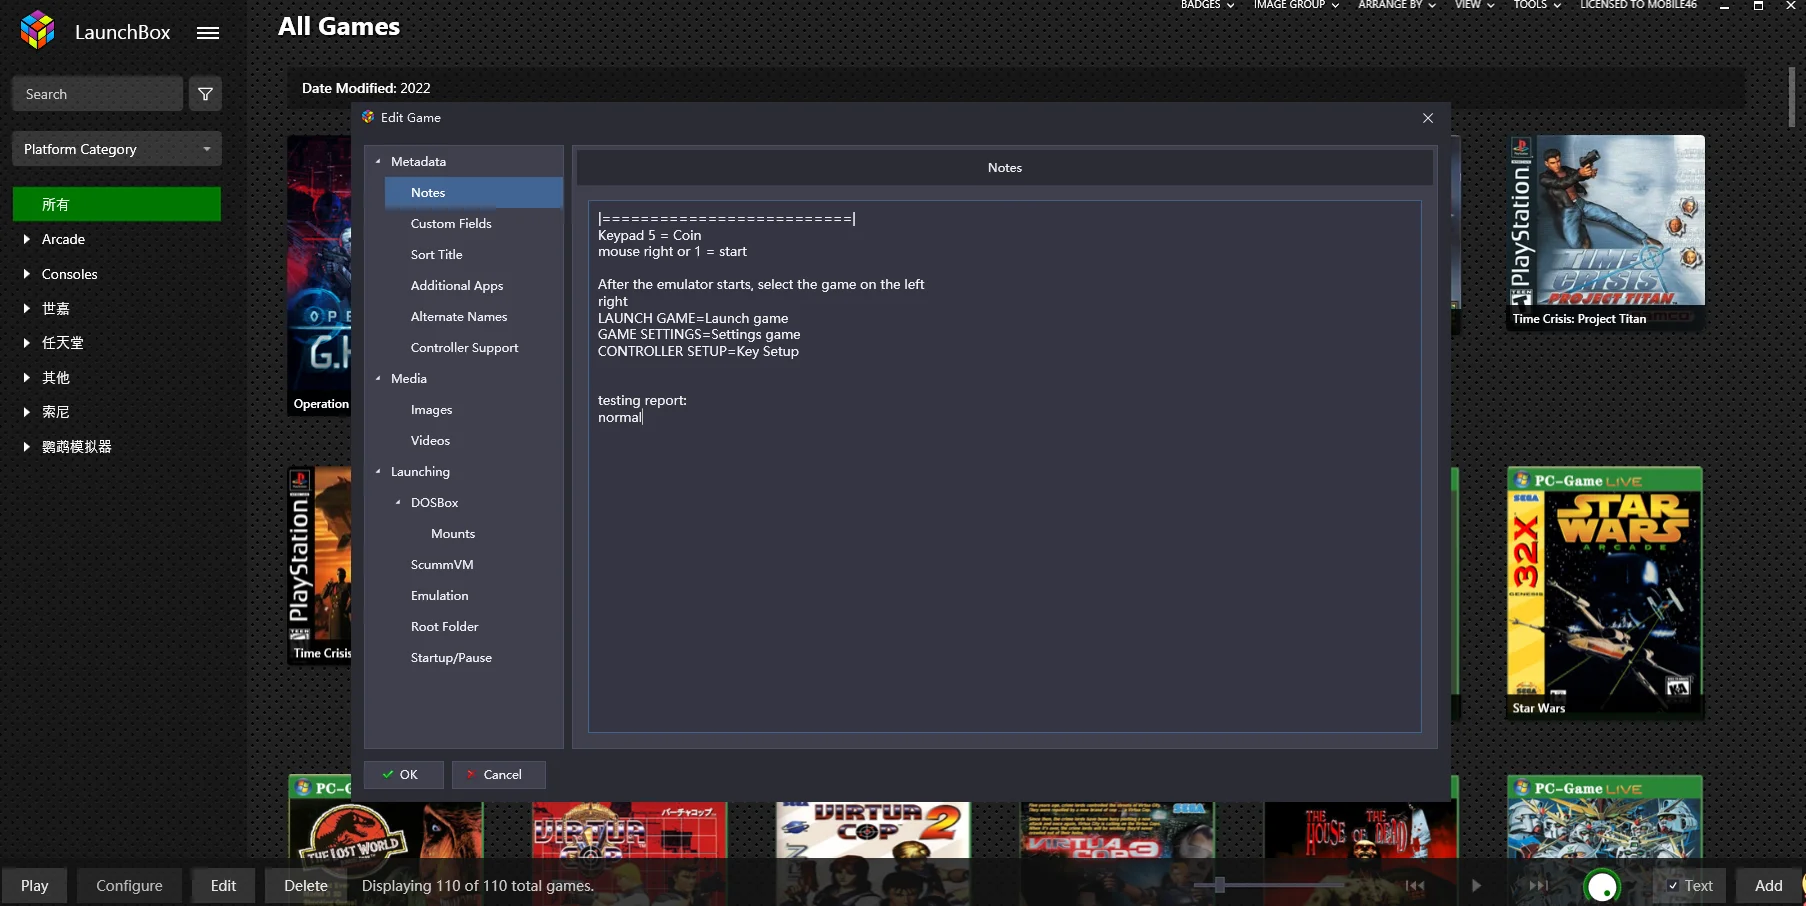Open the Tools menu
The width and height of the screenshot is (1806, 906).
(1537, 5)
